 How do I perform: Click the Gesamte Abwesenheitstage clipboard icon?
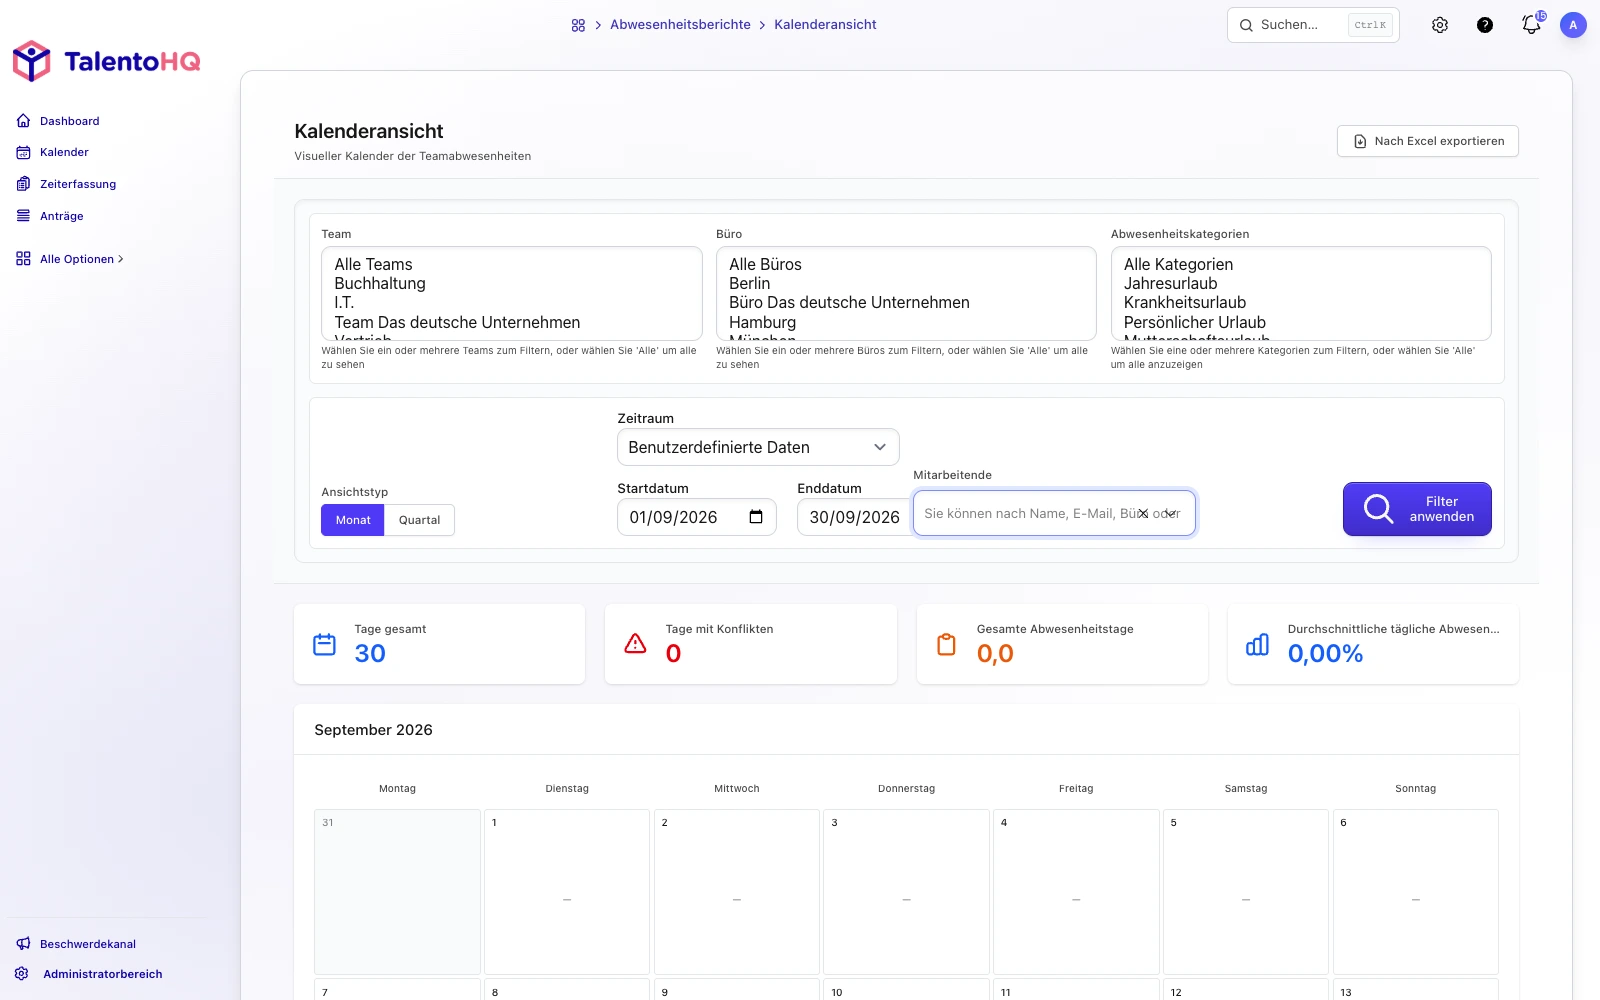(x=947, y=644)
